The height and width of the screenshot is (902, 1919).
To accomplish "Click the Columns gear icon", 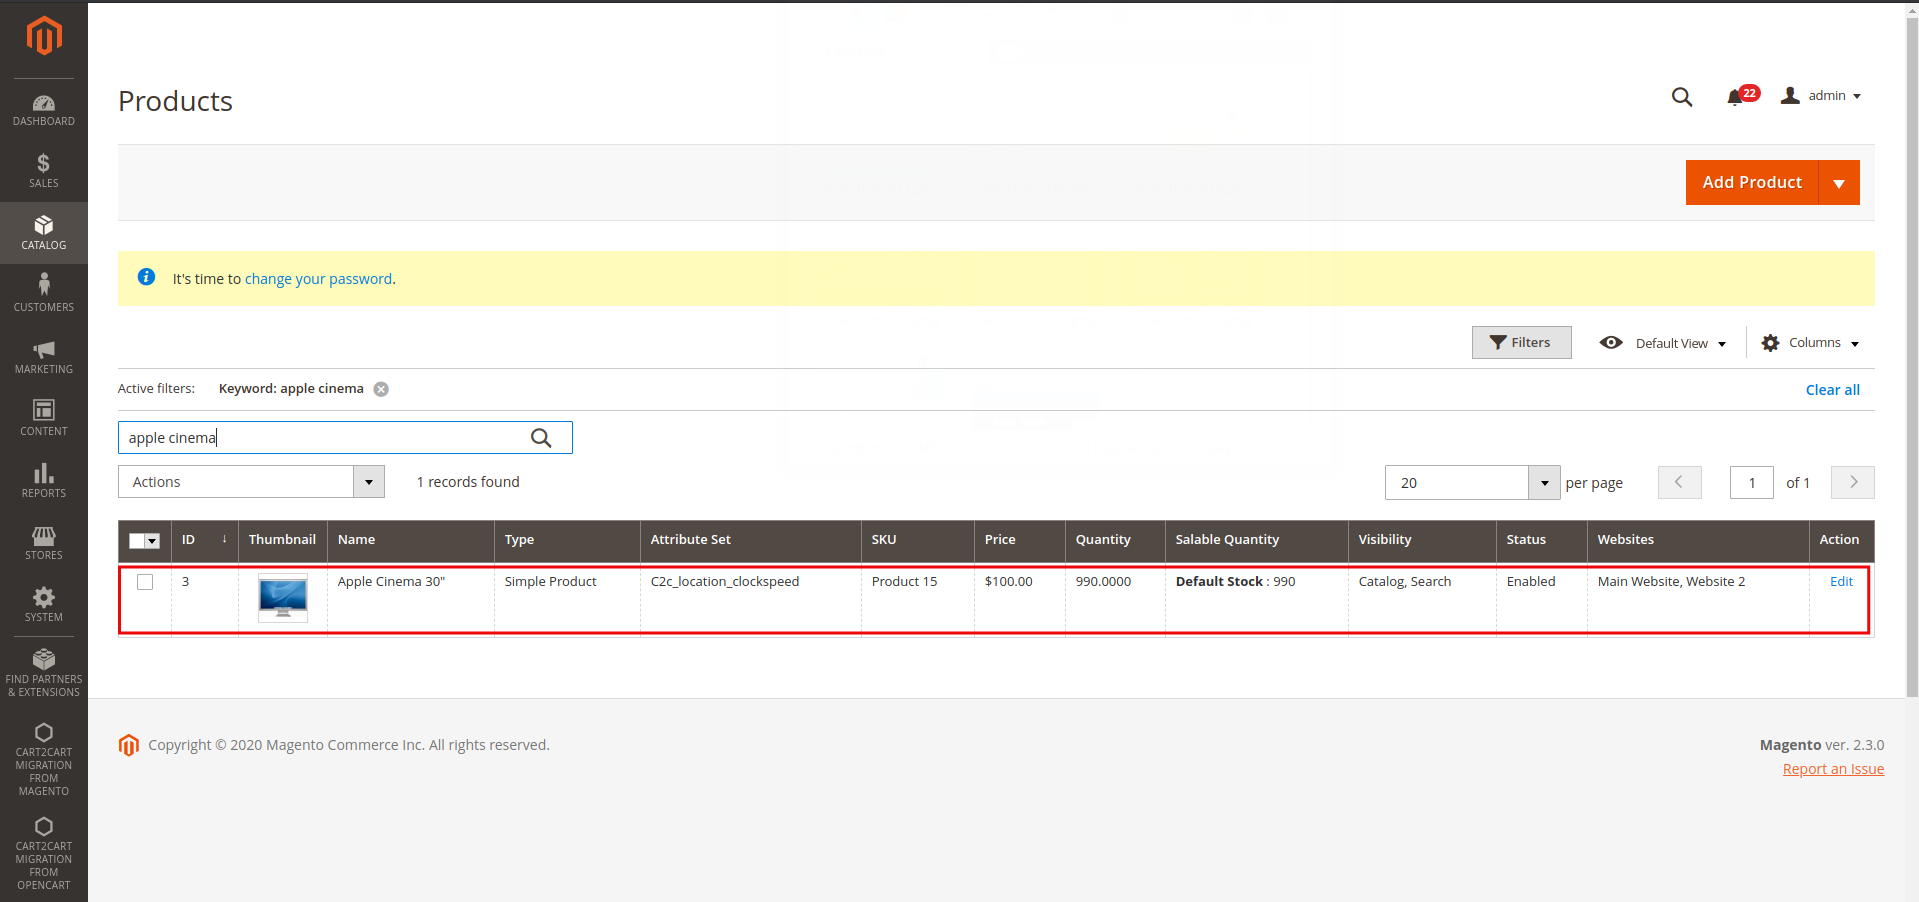I will (x=1770, y=343).
